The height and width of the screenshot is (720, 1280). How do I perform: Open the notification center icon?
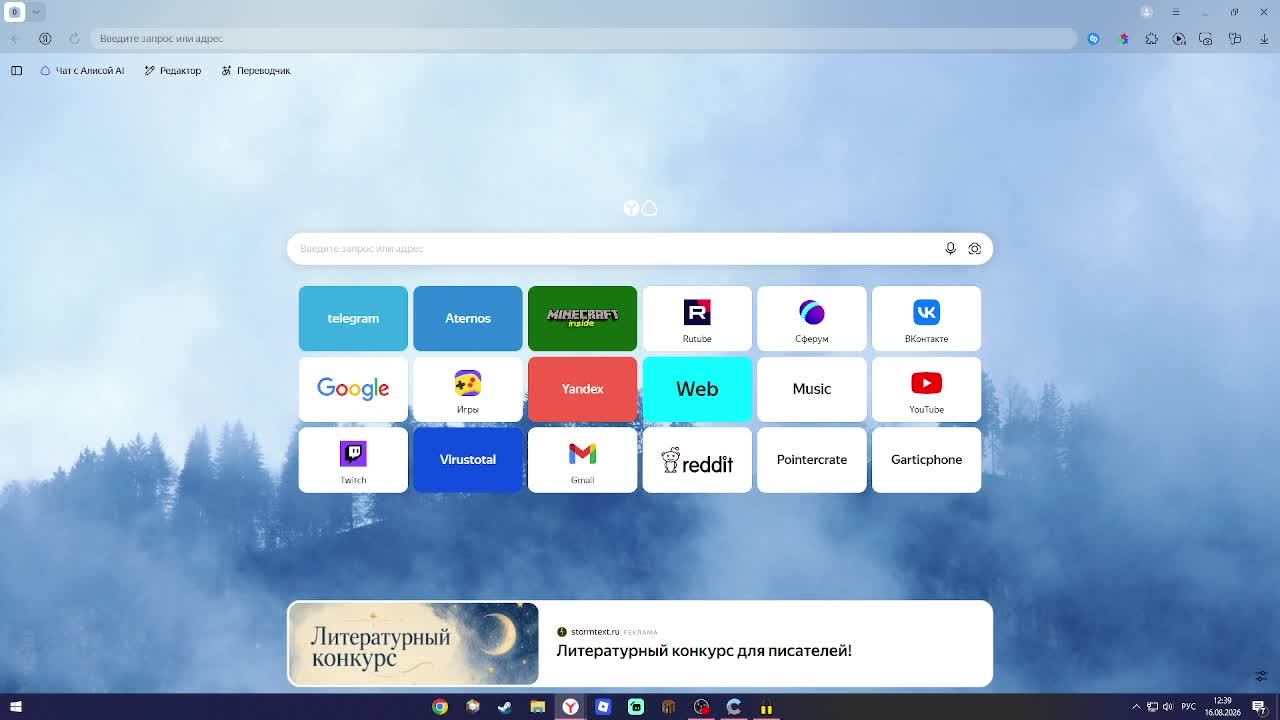pos(1259,707)
